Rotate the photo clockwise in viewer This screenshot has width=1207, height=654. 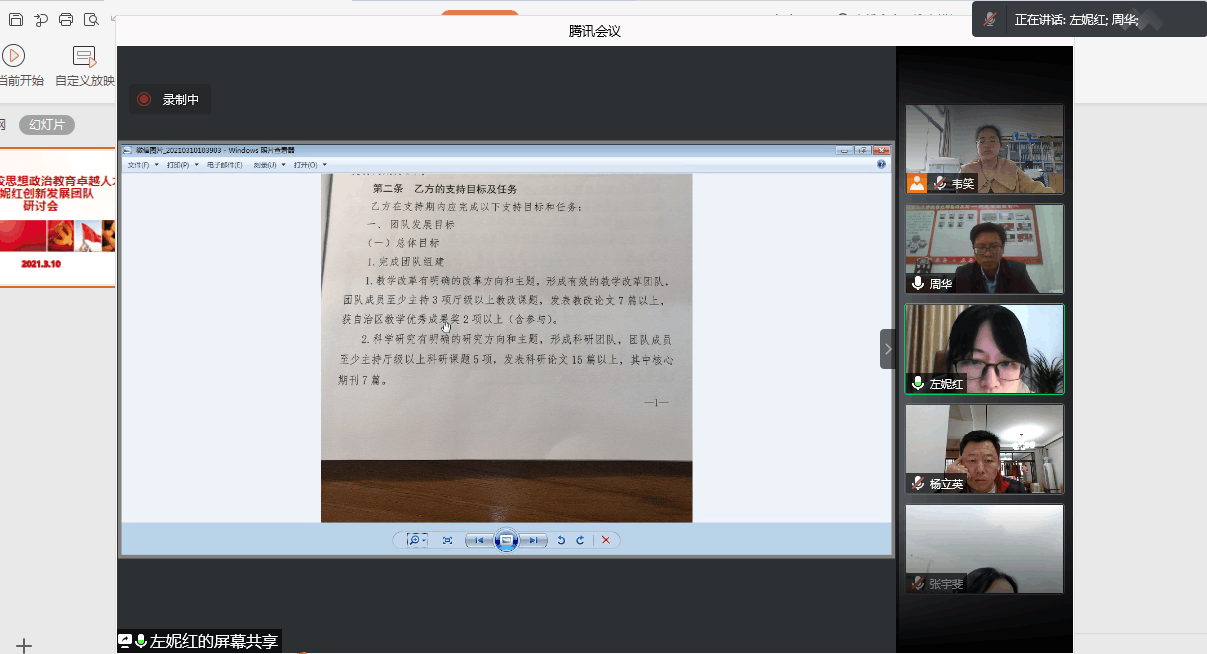pyautogui.click(x=579, y=540)
